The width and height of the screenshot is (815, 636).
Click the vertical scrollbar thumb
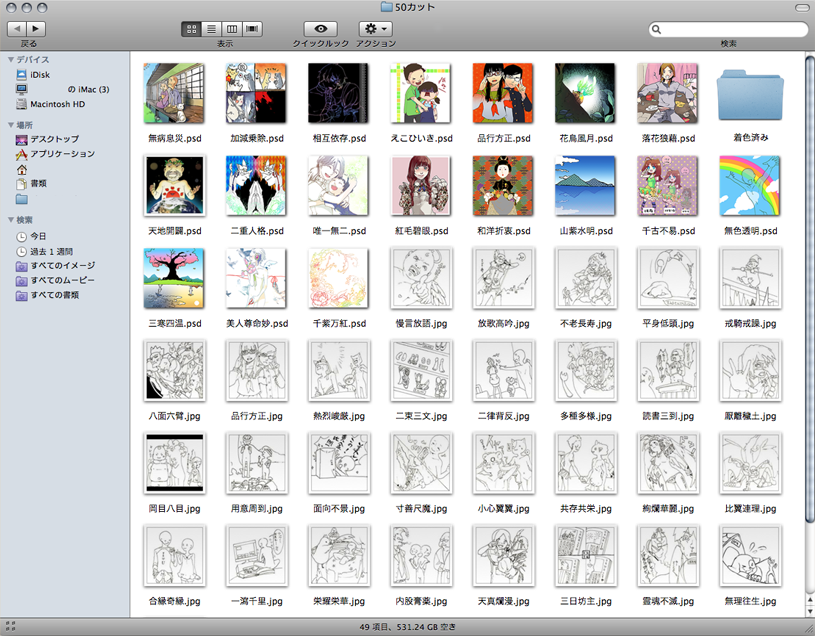click(x=810, y=287)
